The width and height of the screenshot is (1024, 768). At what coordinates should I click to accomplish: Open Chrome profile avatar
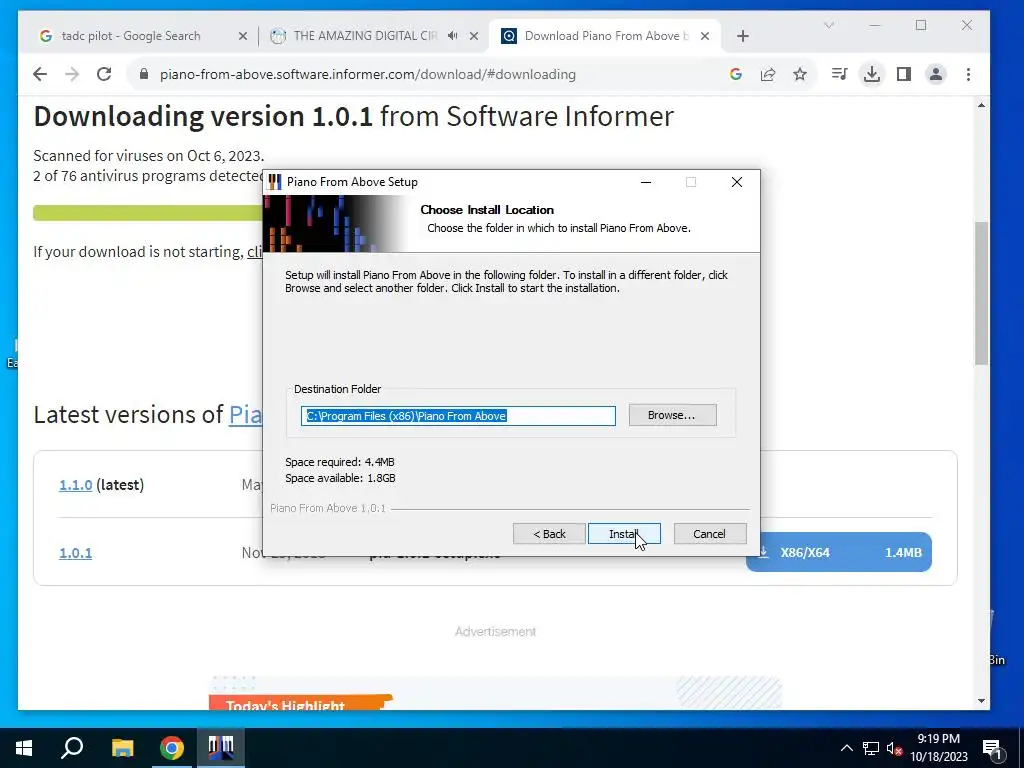tap(936, 74)
